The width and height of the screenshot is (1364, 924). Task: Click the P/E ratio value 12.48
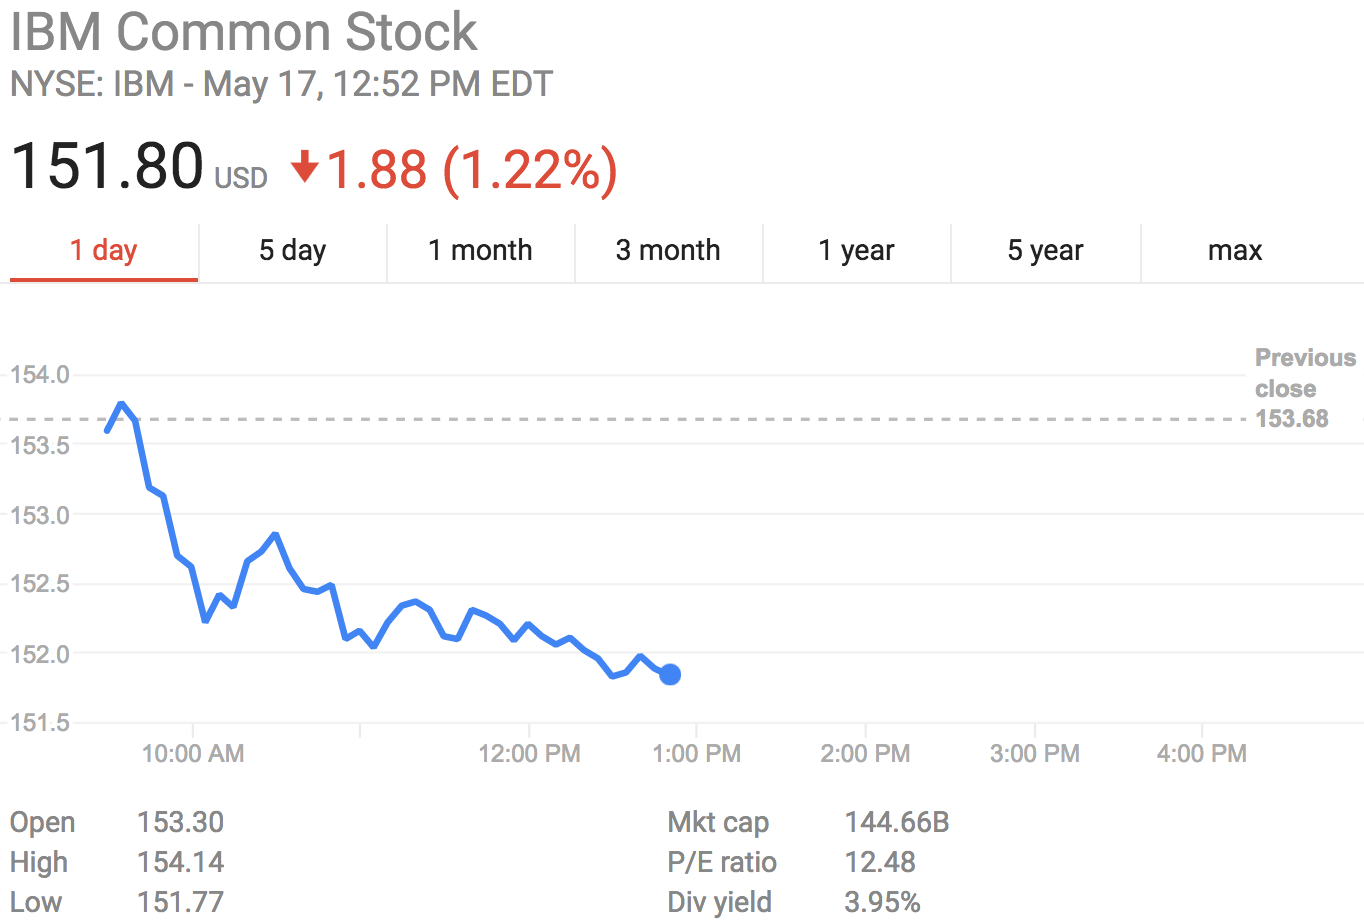click(x=879, y=863)
